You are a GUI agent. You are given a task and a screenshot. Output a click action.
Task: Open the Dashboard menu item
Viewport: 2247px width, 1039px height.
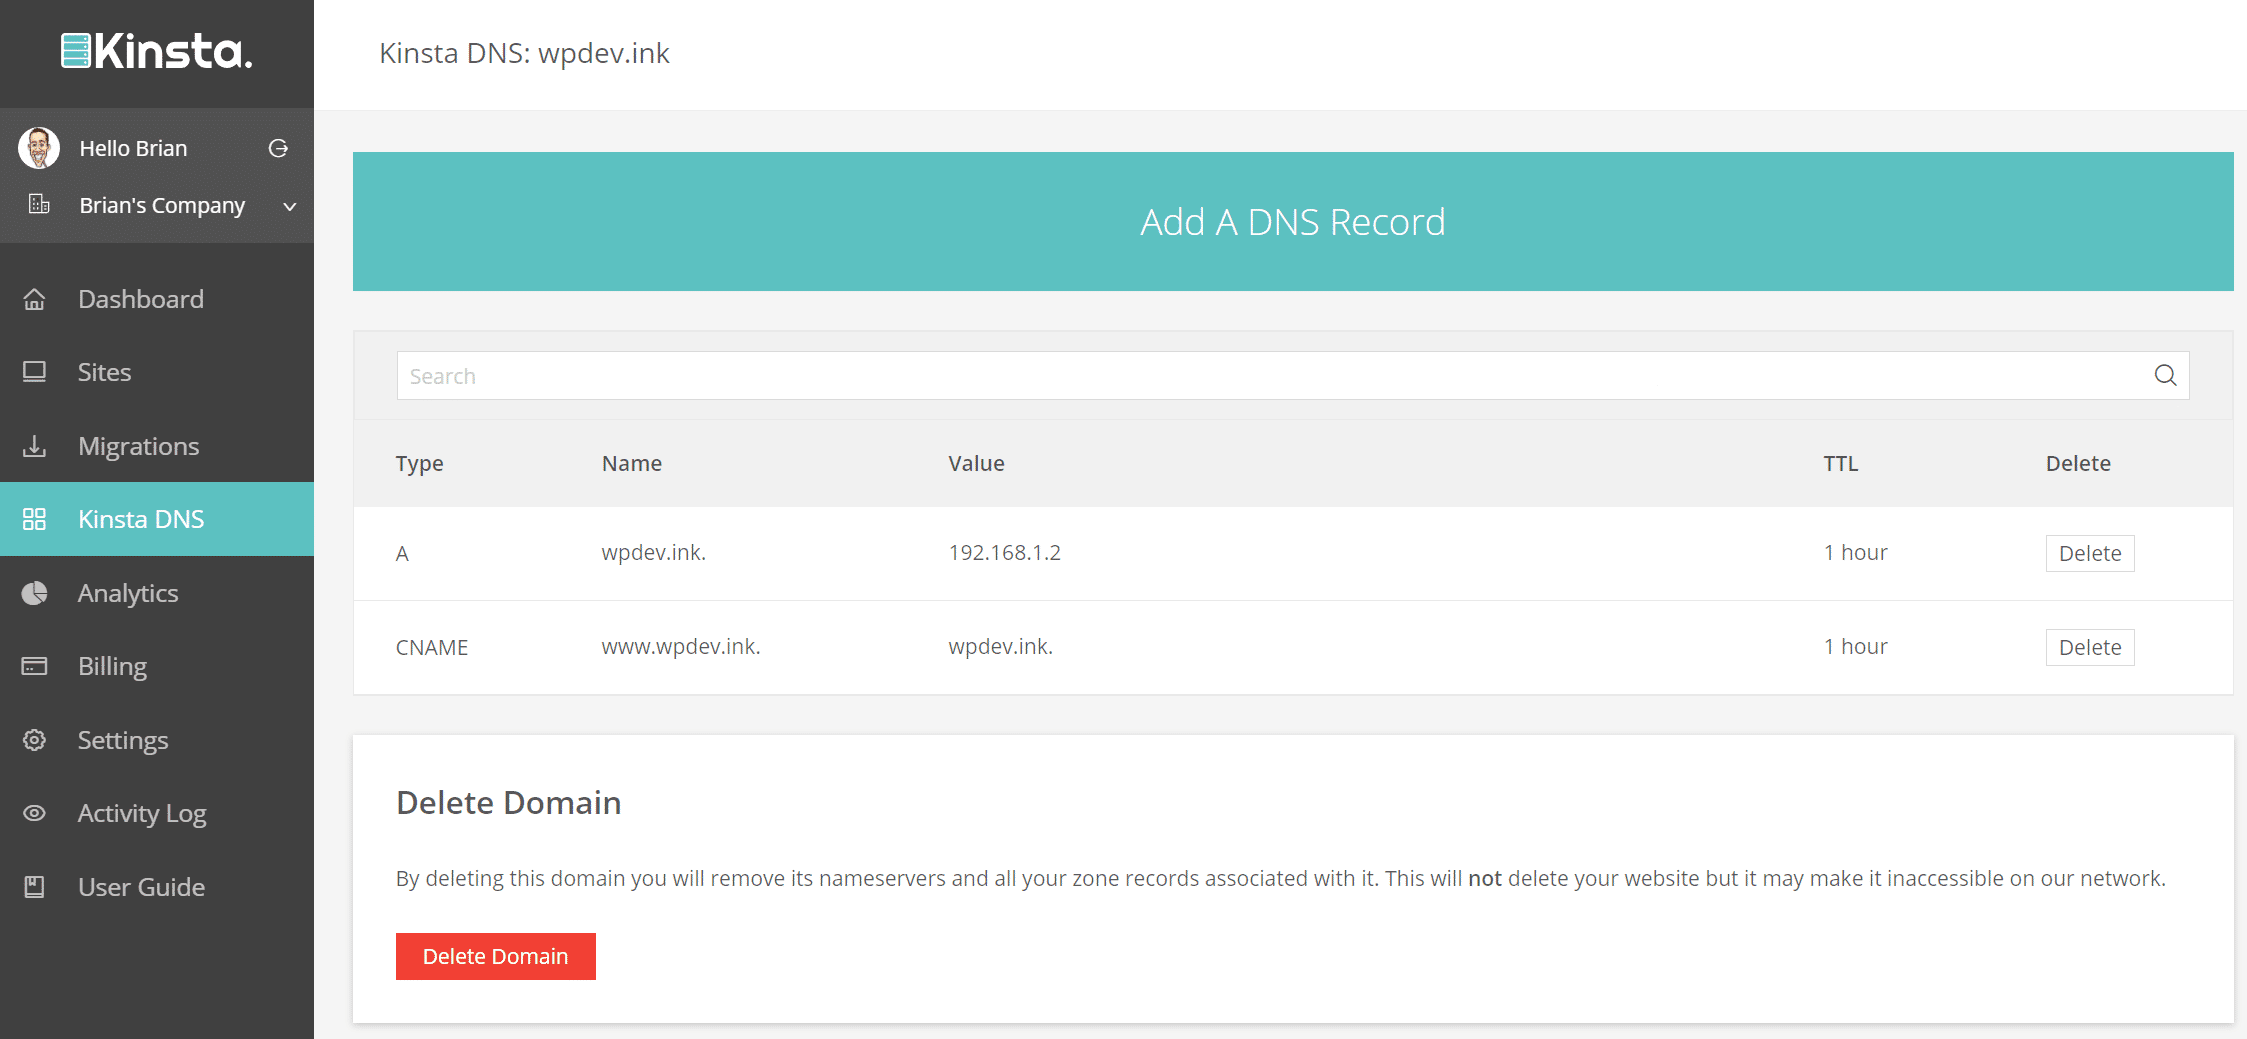coord(157,299)
